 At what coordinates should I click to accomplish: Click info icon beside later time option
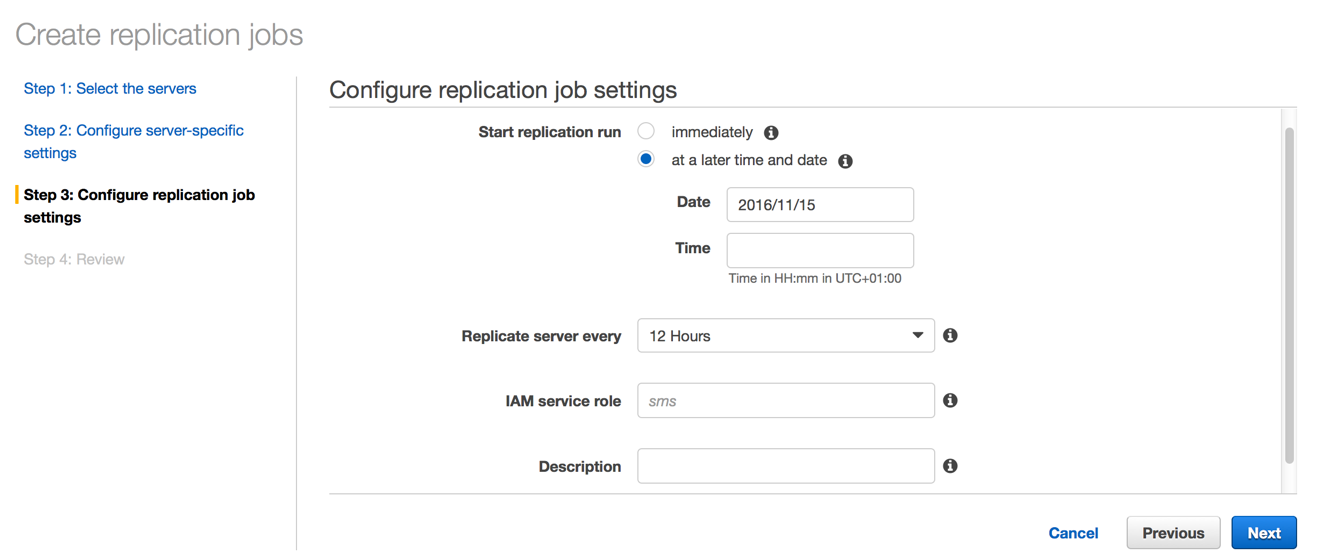click(845, 161)
